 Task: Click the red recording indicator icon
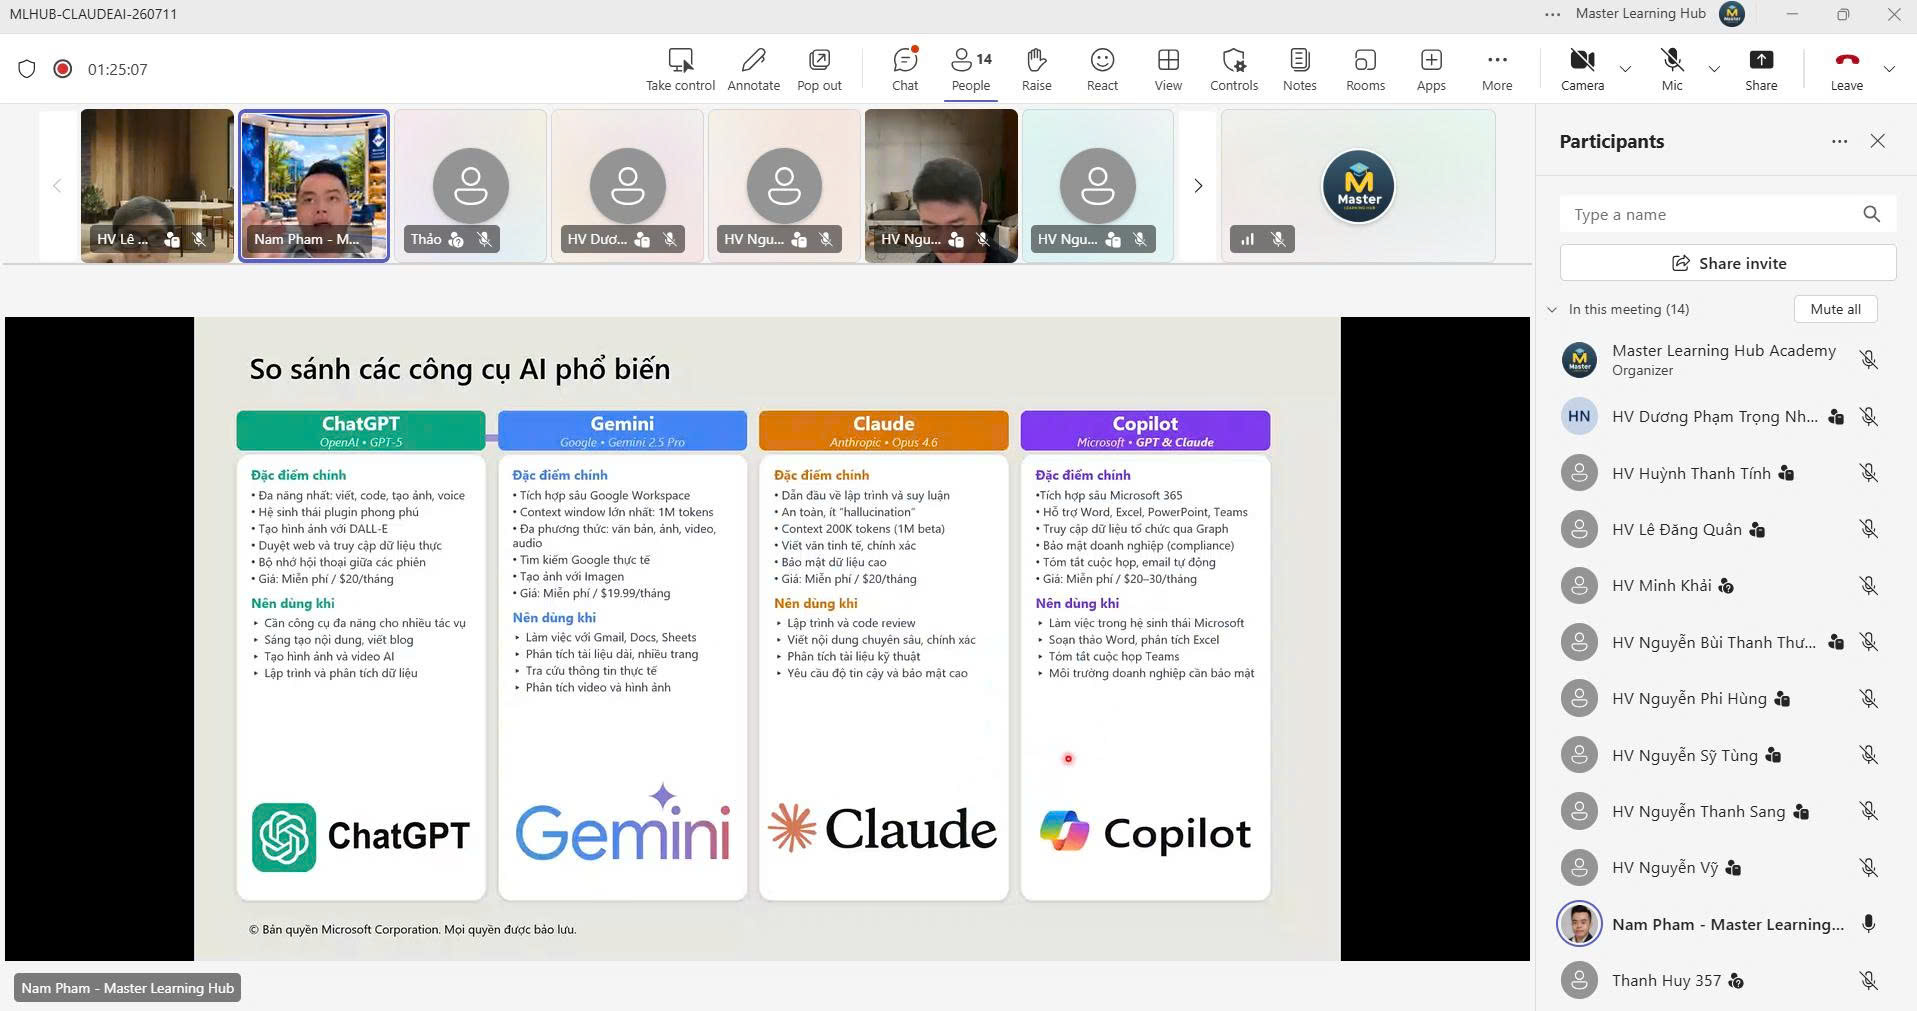coord(62,69)
